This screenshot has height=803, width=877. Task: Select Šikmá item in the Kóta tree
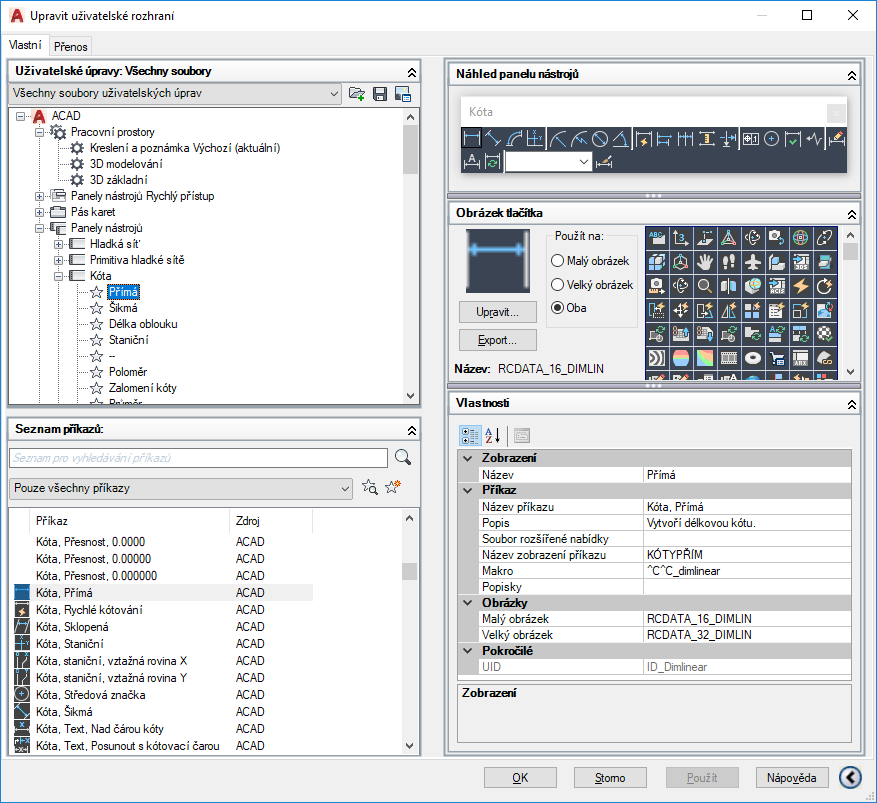point(123,308)
